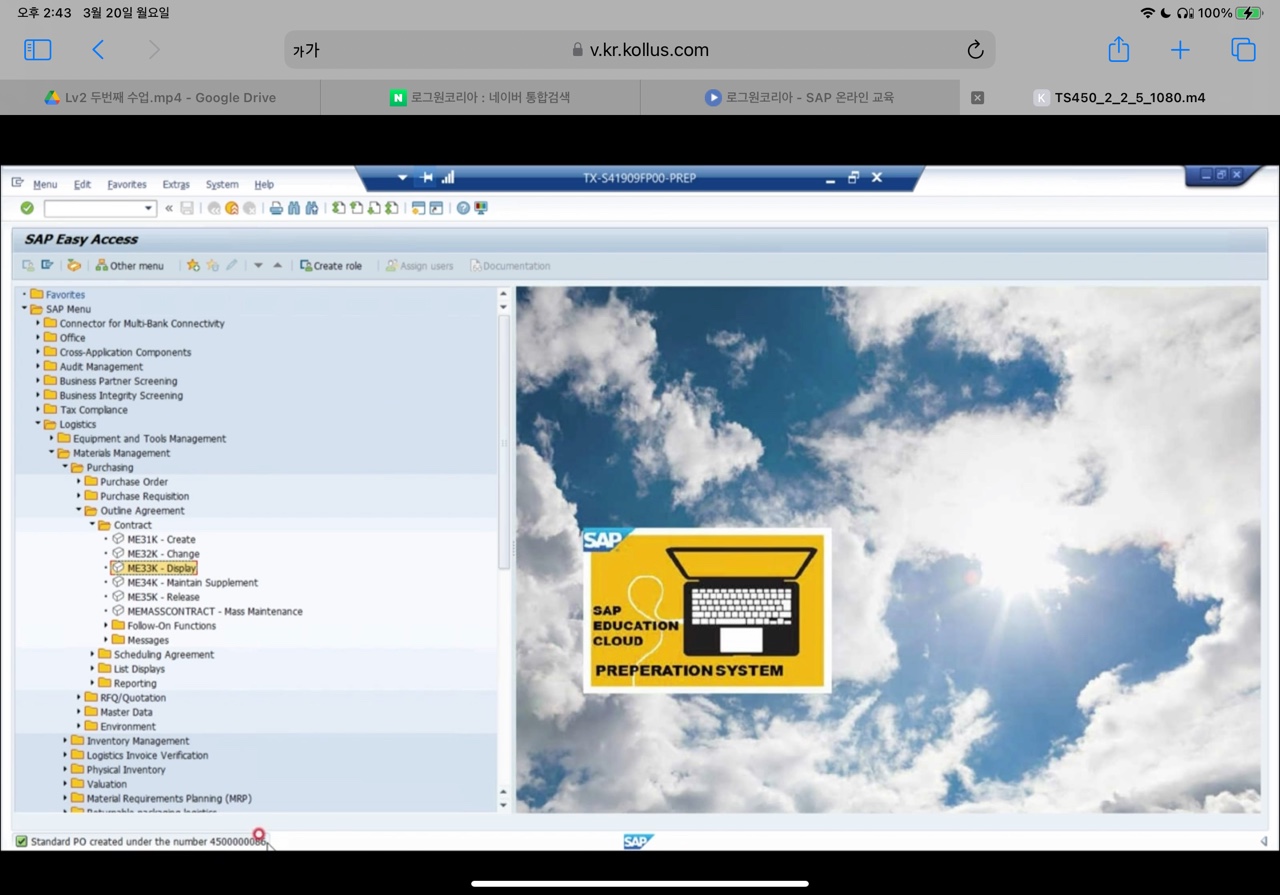Click the Last Page navigation icon
Viewport: 1280px width, 895px height.
(391, 208)
